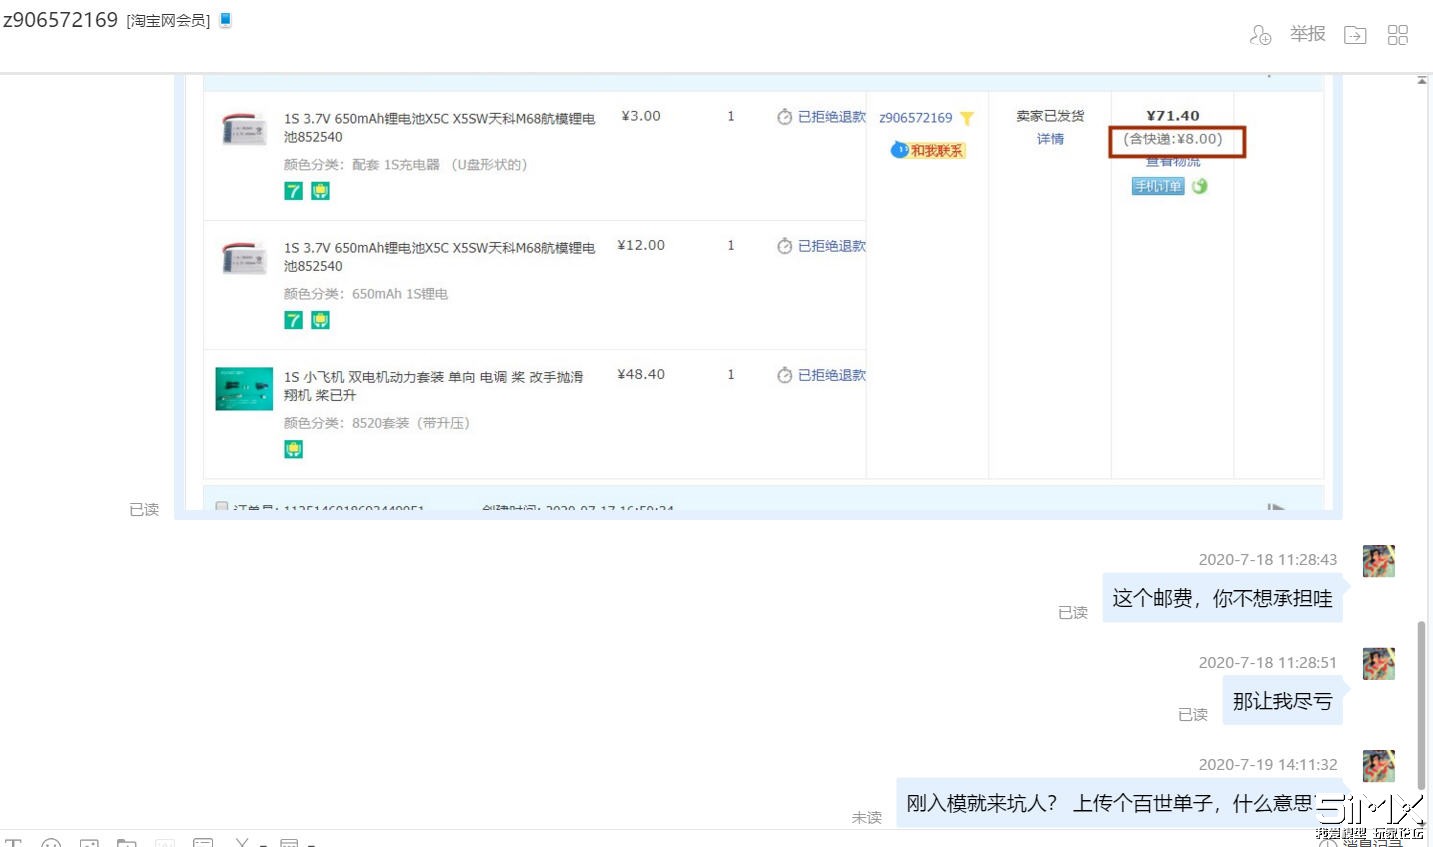This screenshot has width=1433, height=847.
Task: Click the message bubble 这个邮费，你不想承担哇
Action: tap(1222, 598)
